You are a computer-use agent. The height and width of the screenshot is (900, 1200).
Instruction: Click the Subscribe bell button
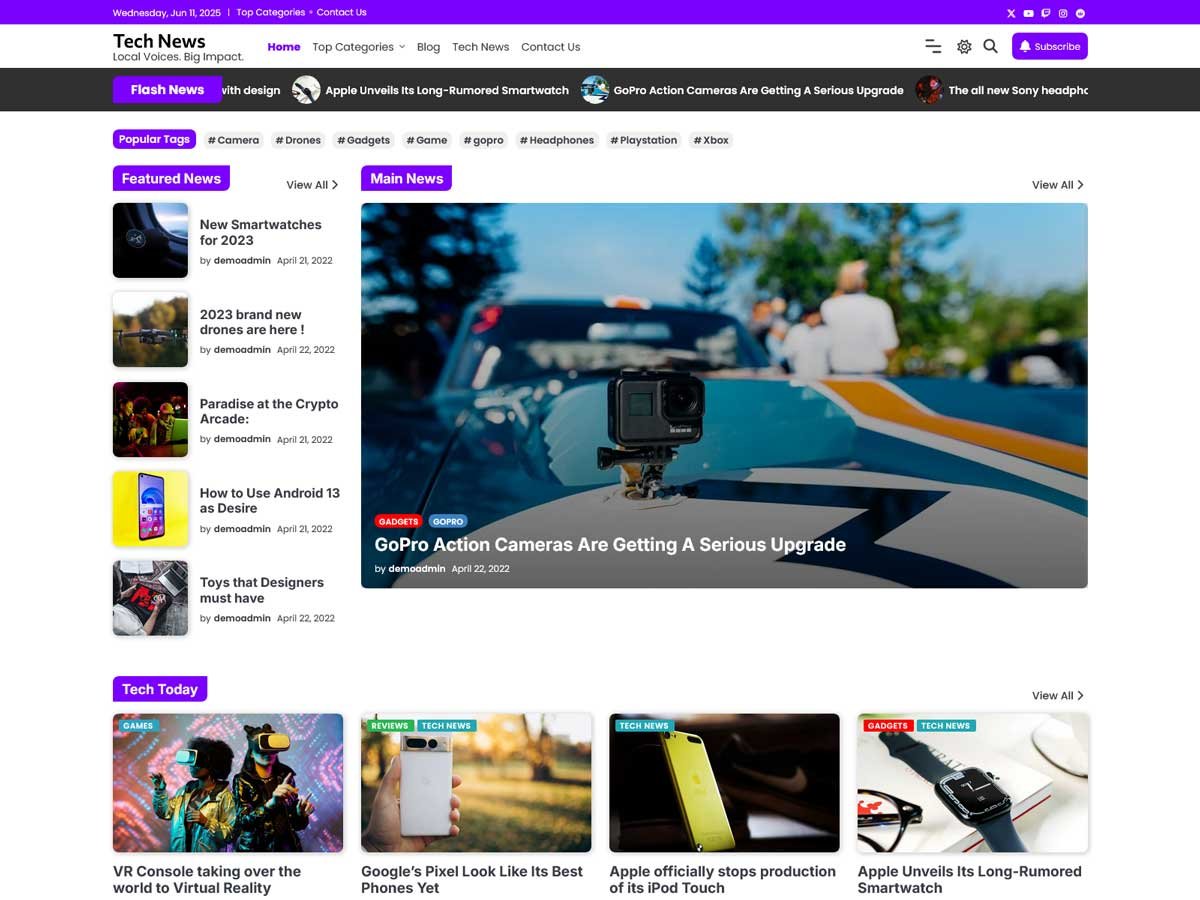[1050, 46]
